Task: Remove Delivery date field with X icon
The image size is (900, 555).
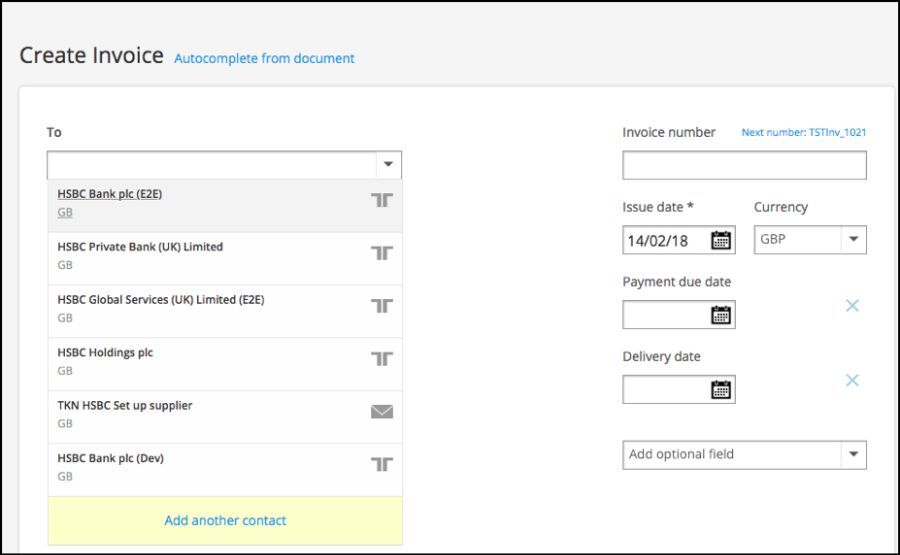Action: [852, 380]
